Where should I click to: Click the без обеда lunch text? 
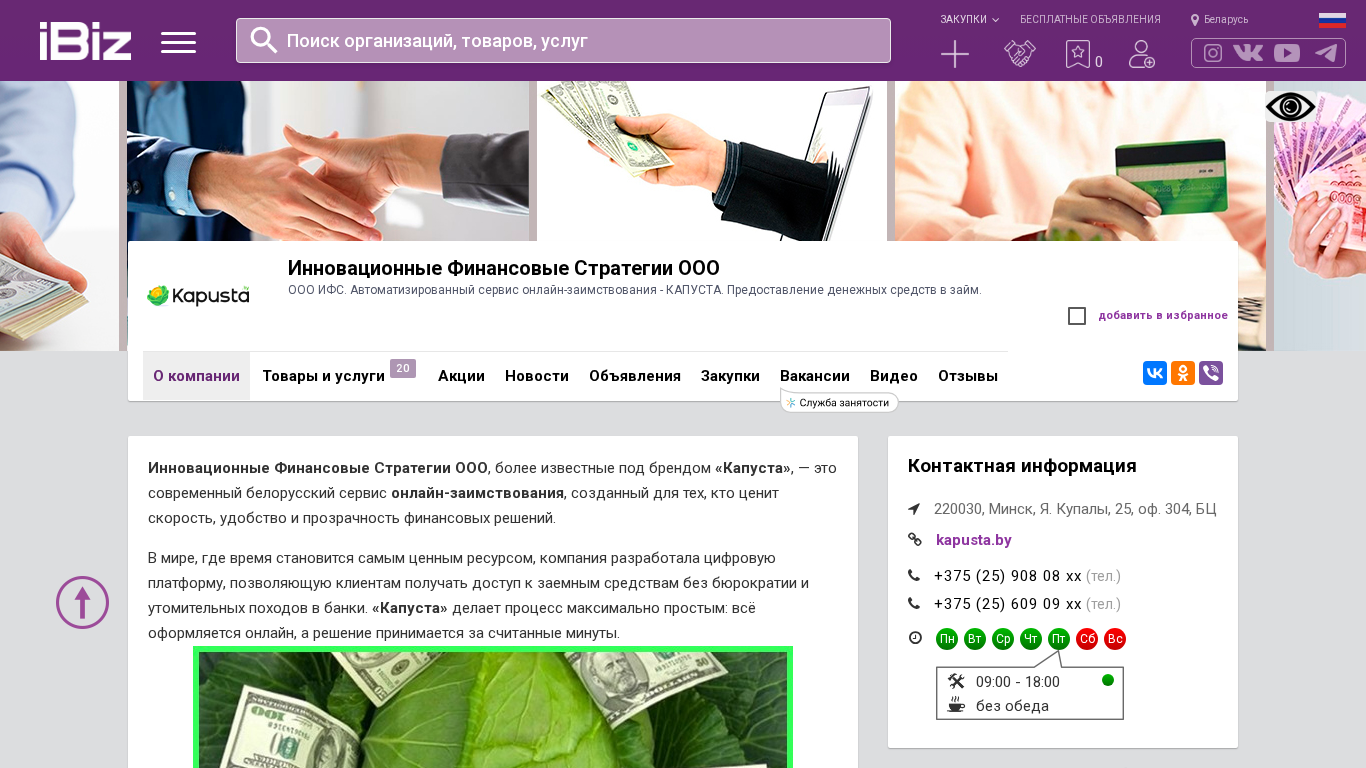tap(1012, 706)
